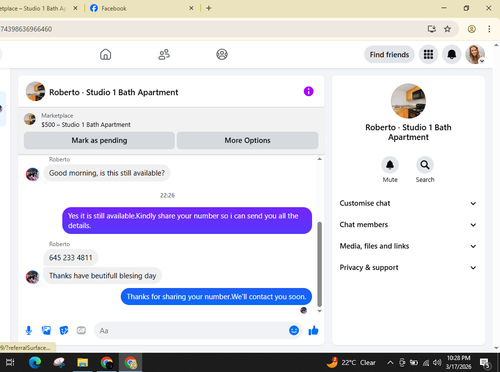Viewport: 500px width, 372px height.
Task: Click the browser address bar URL
Action: click(x=26, y=29)
